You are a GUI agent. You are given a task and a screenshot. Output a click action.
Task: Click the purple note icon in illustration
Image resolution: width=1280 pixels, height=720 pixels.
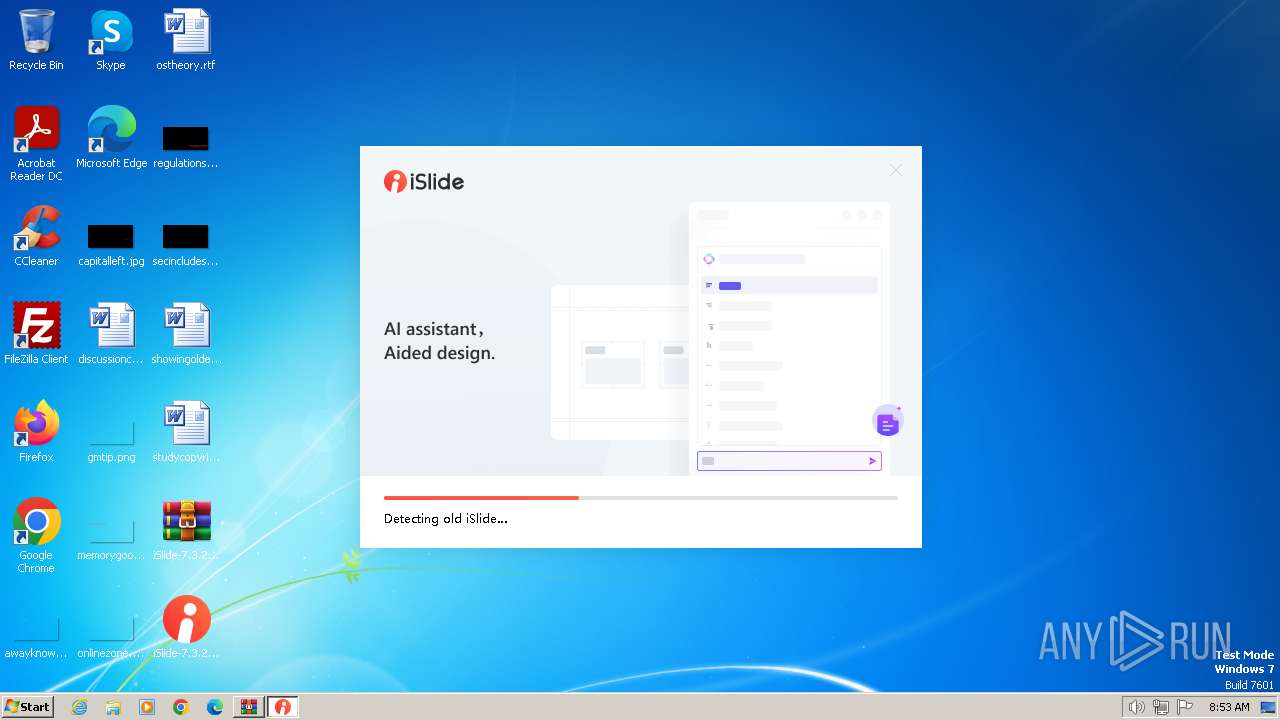click(888, 422)
